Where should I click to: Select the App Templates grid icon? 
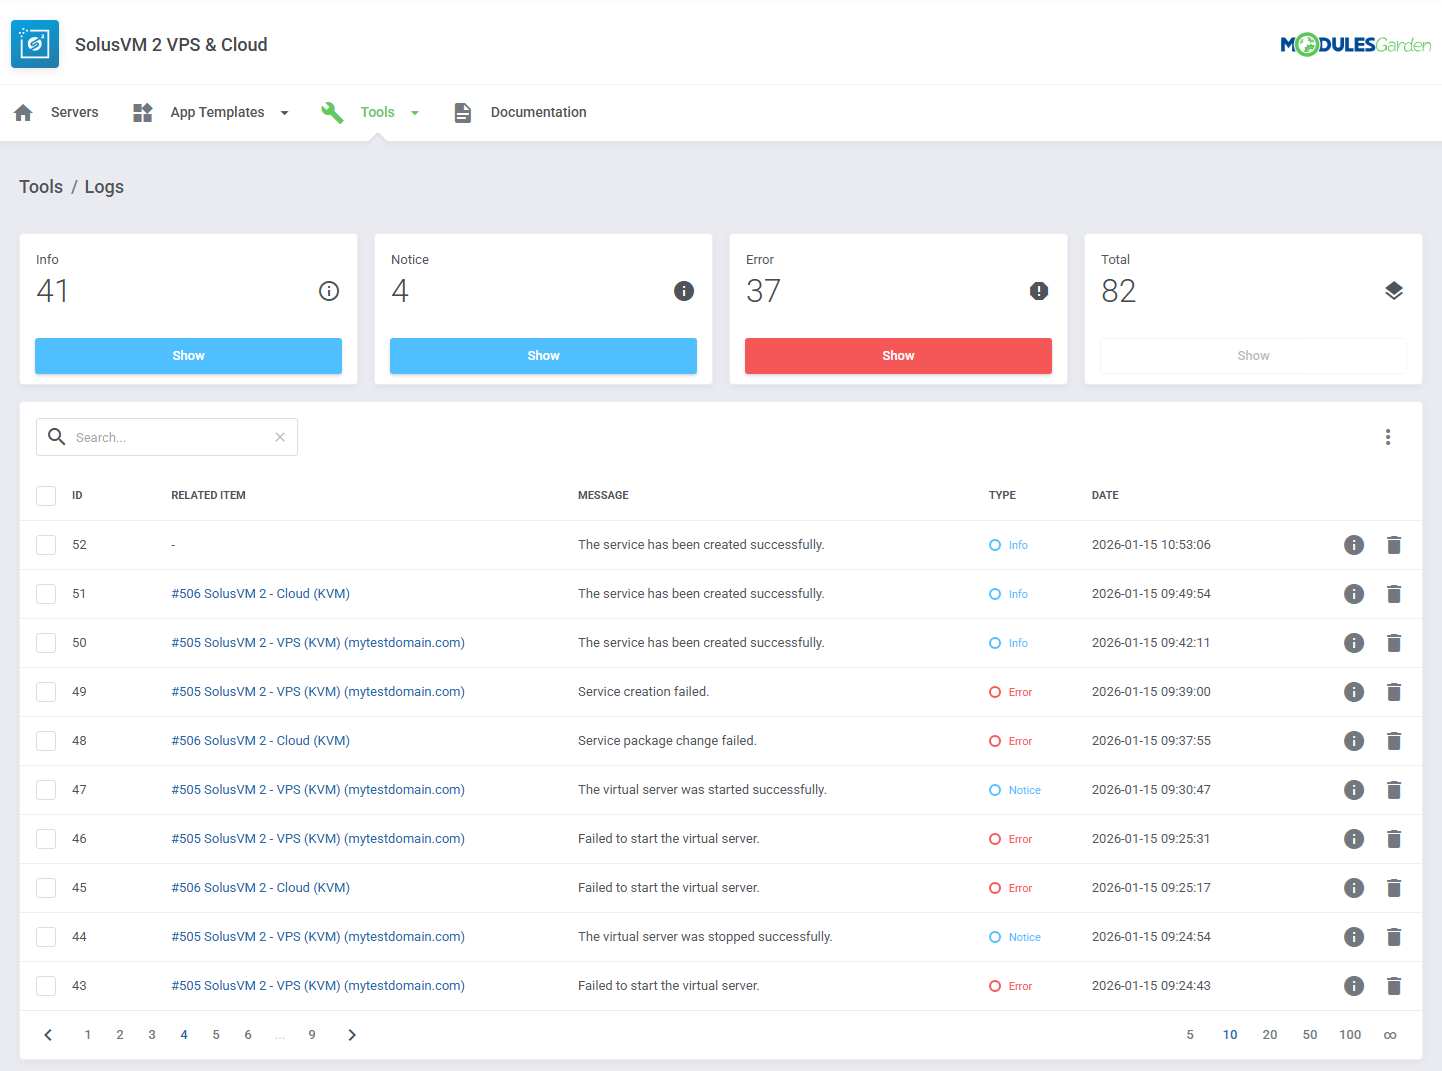click(142, 112)
